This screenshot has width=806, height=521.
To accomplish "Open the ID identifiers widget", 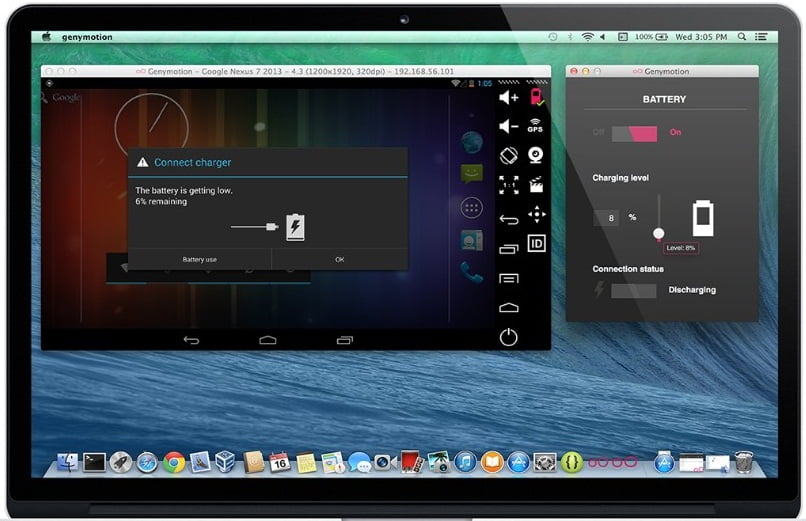I will [536, 244].
